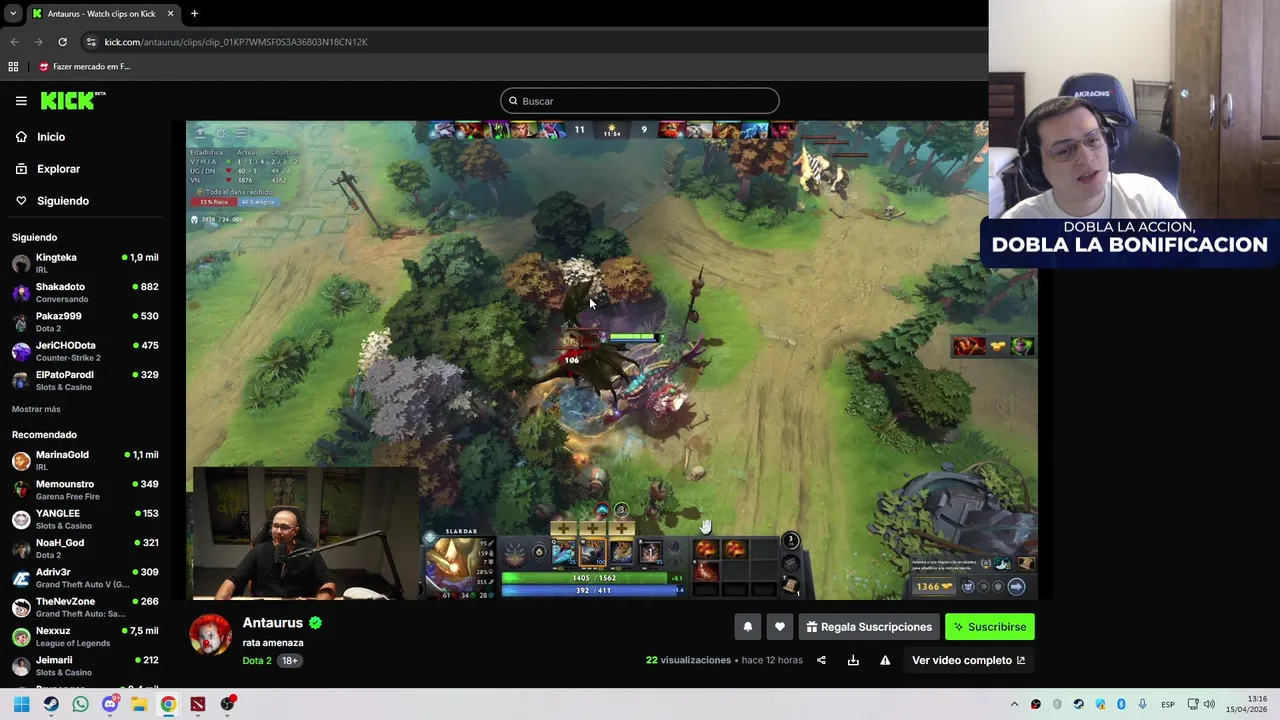The height and width of the screenshot is (720, 1280).
Task: Open the NoaH_God recommended channel
Action: pyautogui.click(x=85, y=548)
